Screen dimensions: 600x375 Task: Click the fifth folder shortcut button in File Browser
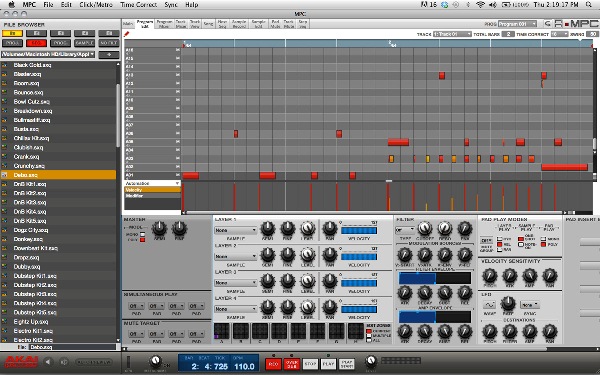(109, 34)
